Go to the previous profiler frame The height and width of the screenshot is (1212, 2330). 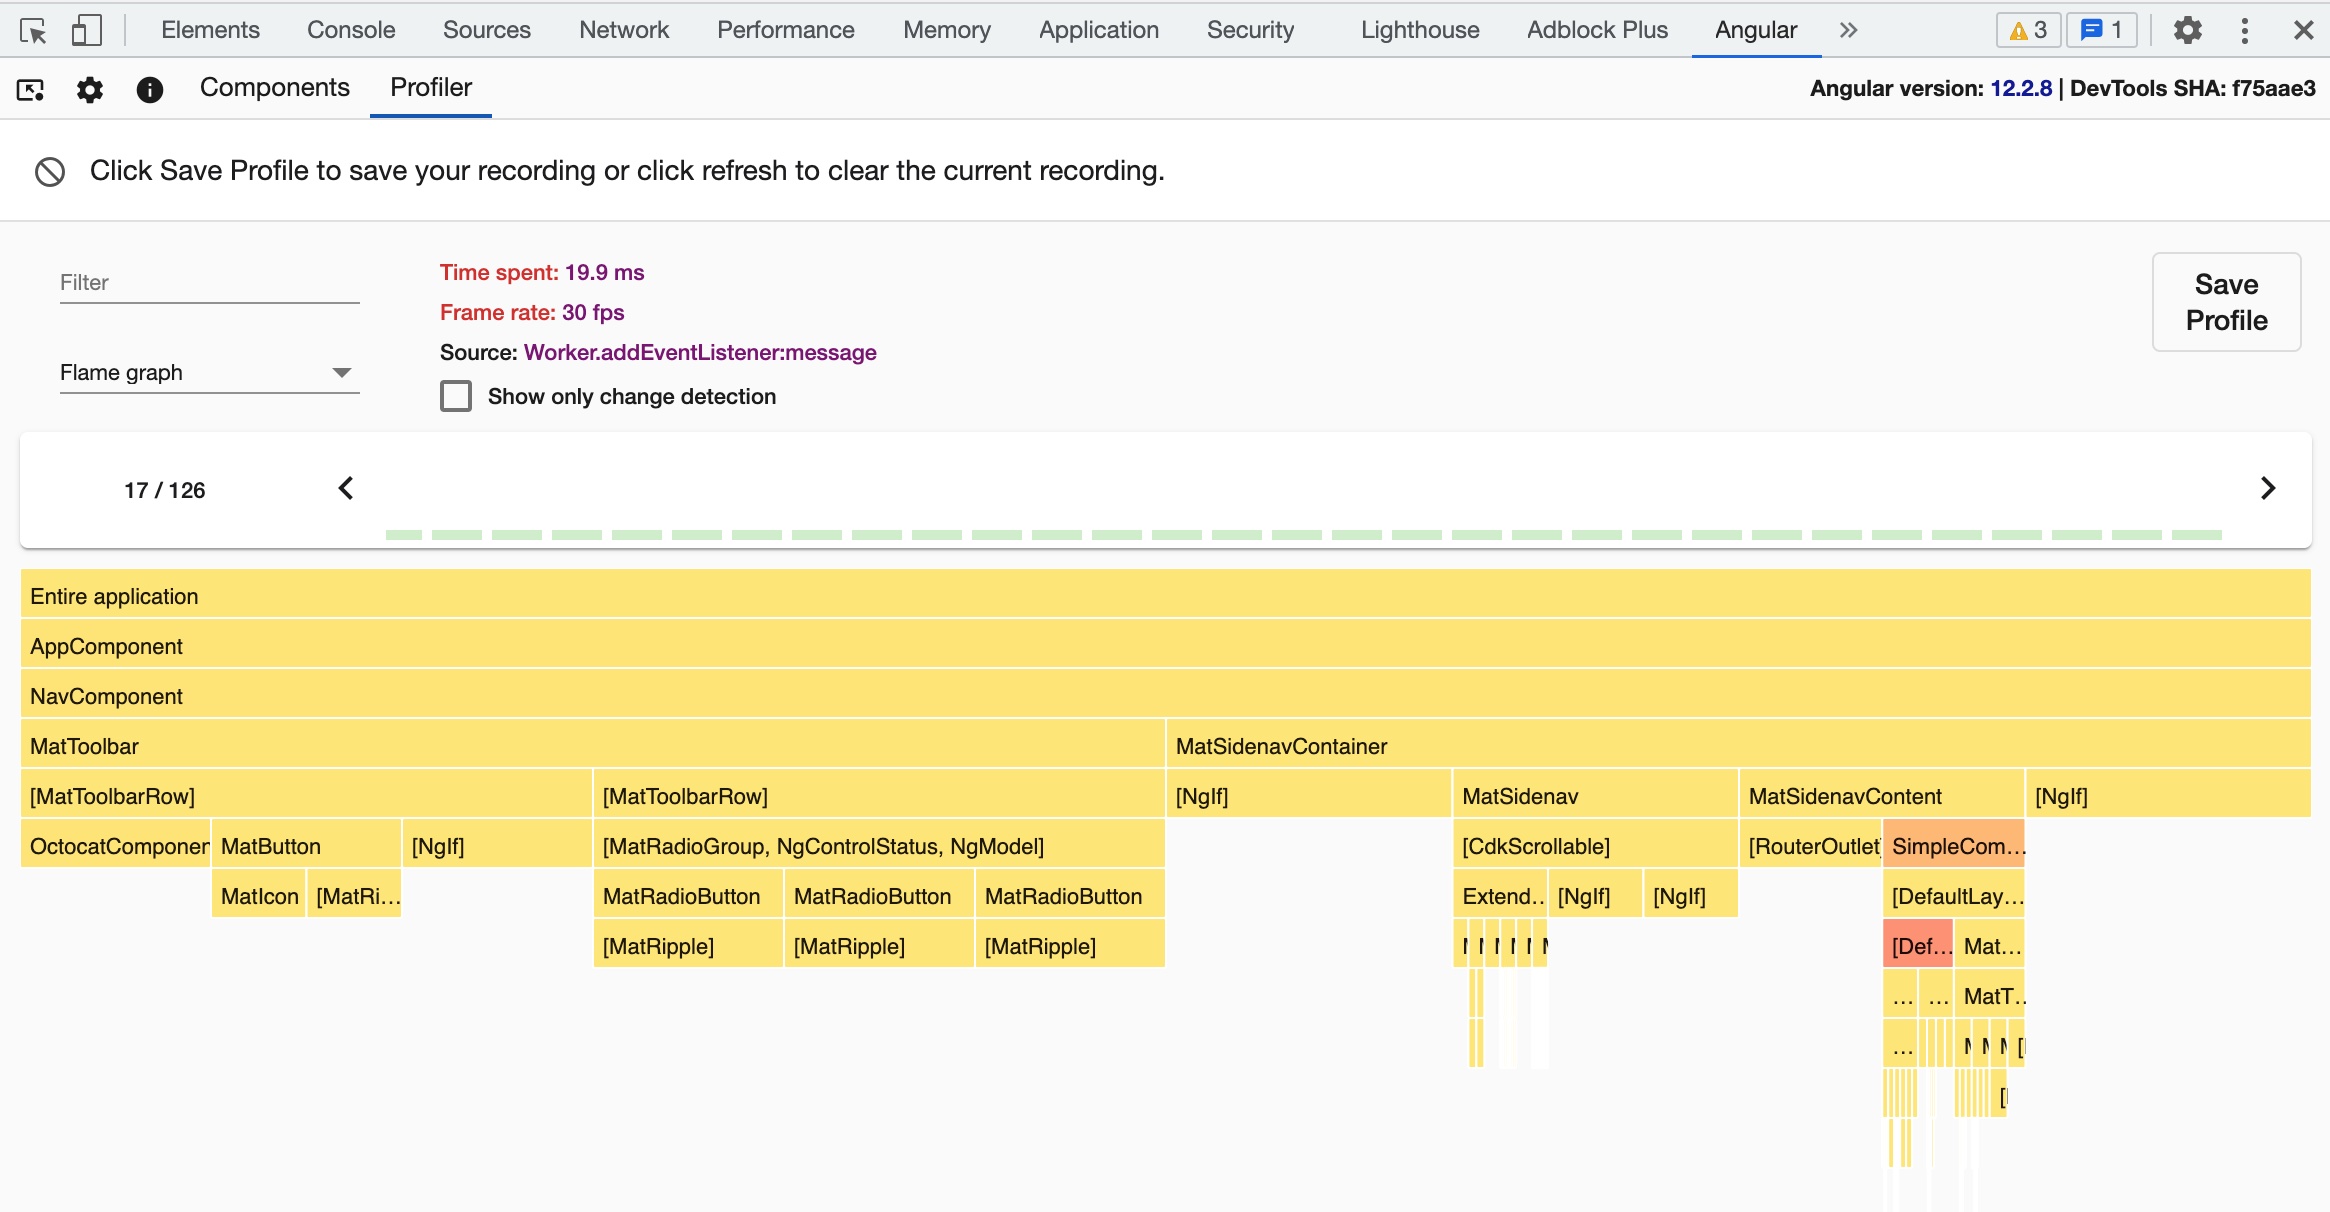click(346, 488)
